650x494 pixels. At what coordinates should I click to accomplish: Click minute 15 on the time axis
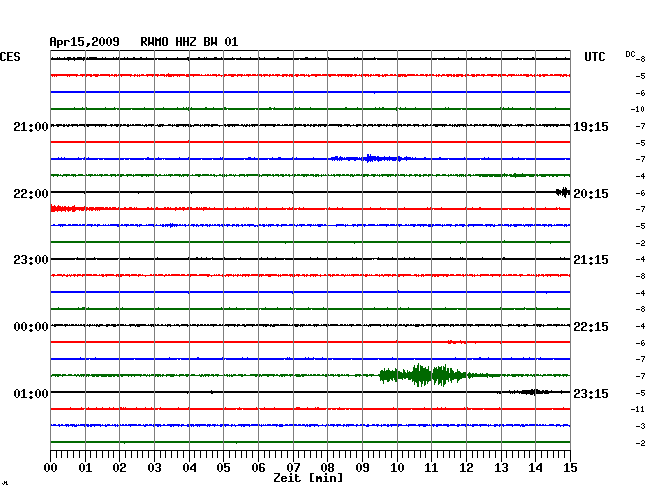click(x=570, y=468)
